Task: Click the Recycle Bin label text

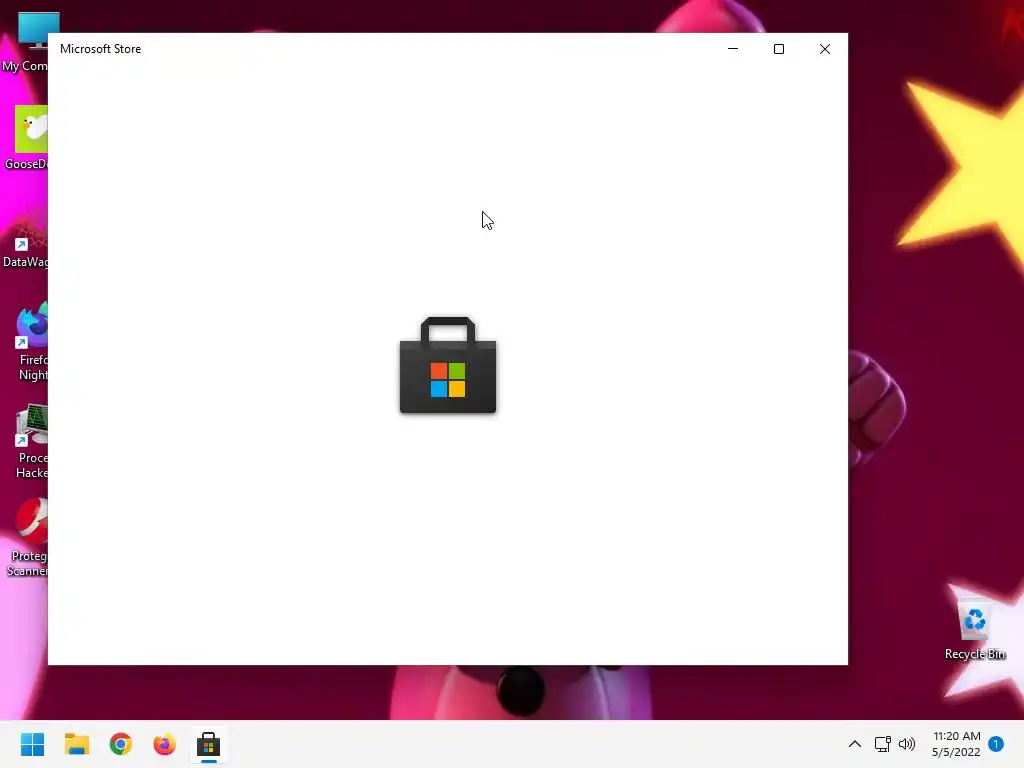Action: click(975, 654)
